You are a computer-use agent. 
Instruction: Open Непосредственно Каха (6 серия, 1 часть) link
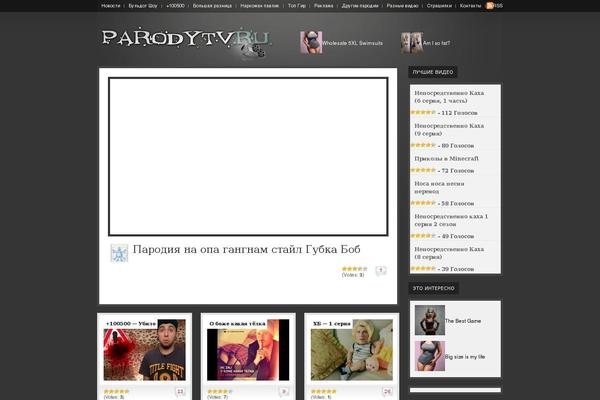[449, 97]
